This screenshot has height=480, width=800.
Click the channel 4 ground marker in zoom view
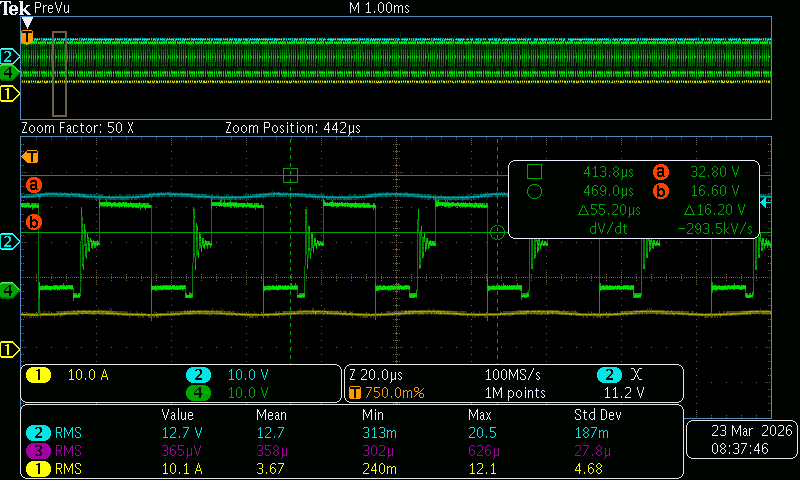tap(9, 291)
